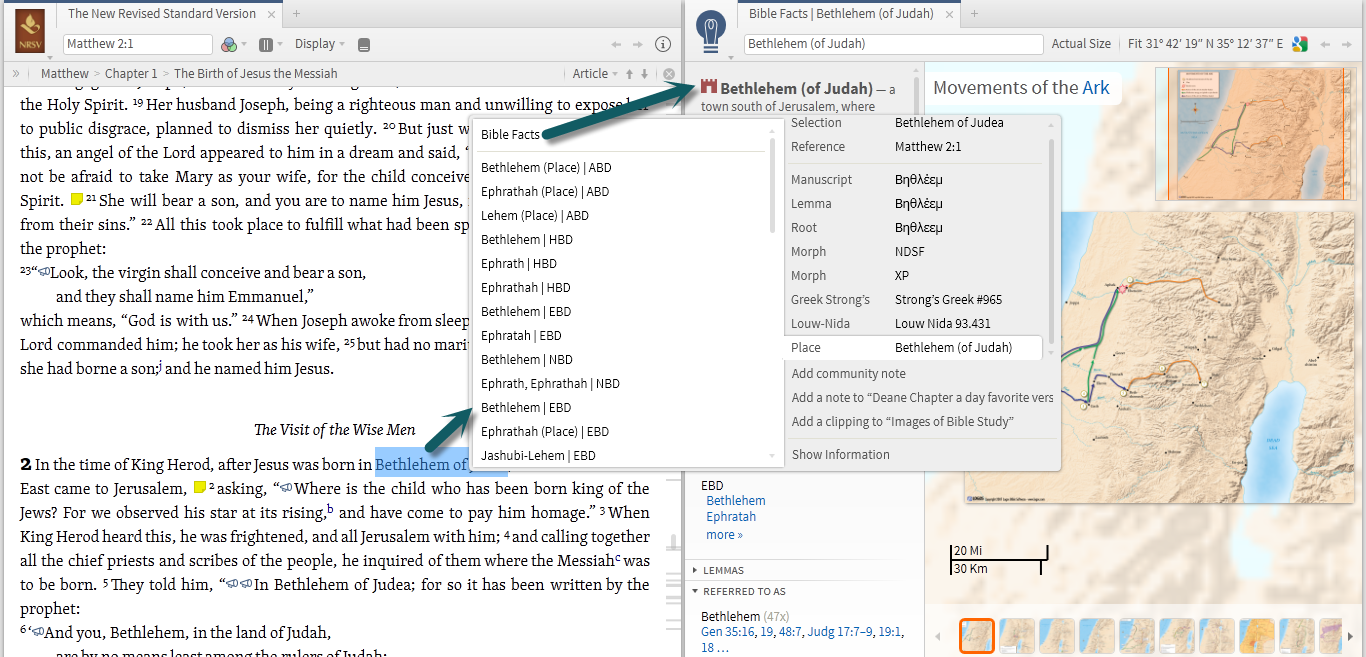Click Show Information in context menu
Screen dimensions: 1366x657
point(841,455)
